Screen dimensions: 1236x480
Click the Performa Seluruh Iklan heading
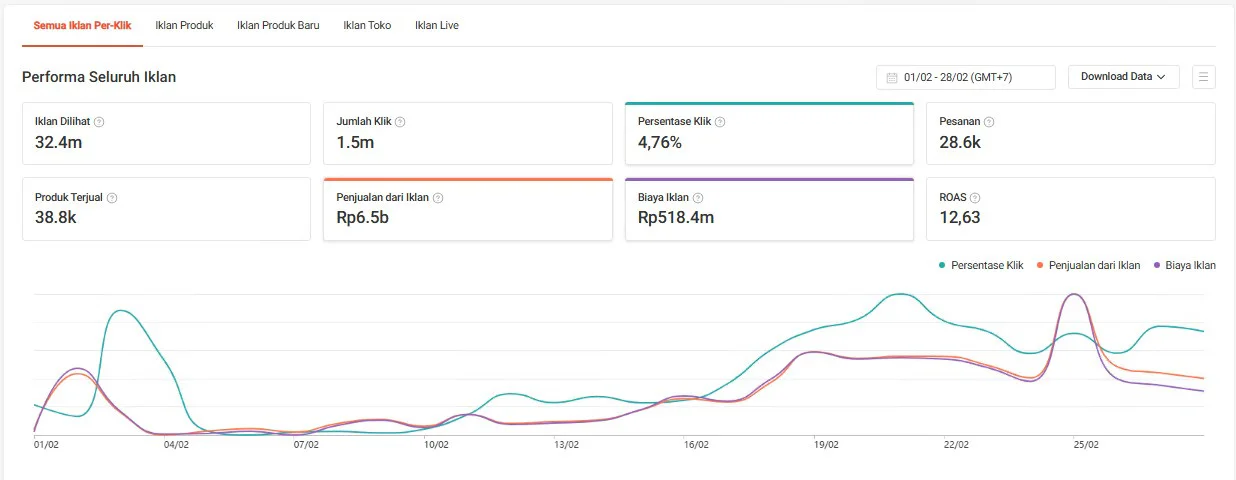tap(99, 77)
